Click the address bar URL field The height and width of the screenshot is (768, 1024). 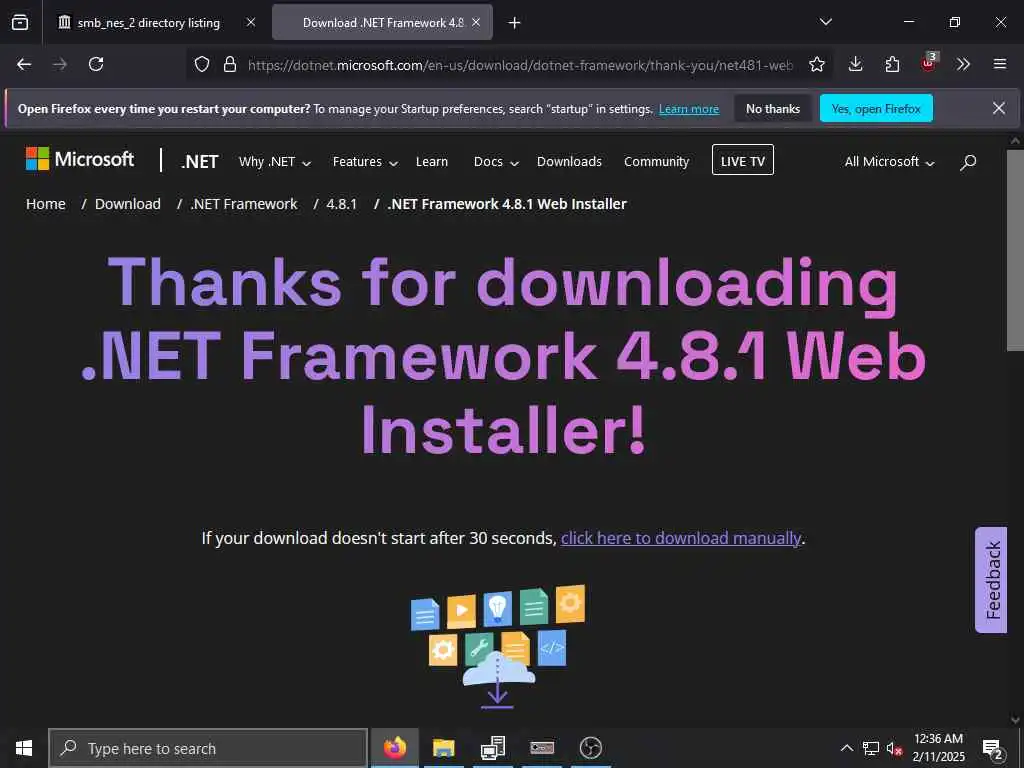pos(519,65)
